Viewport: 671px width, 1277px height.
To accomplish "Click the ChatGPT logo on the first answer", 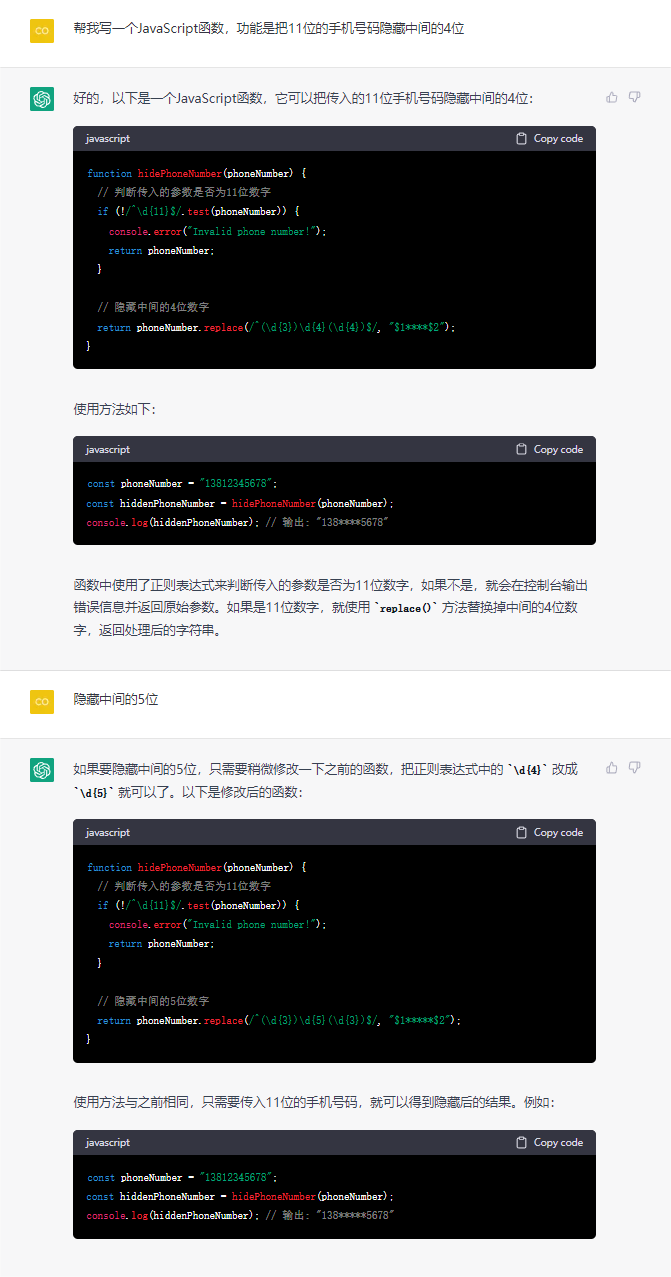I will [42, 99].
